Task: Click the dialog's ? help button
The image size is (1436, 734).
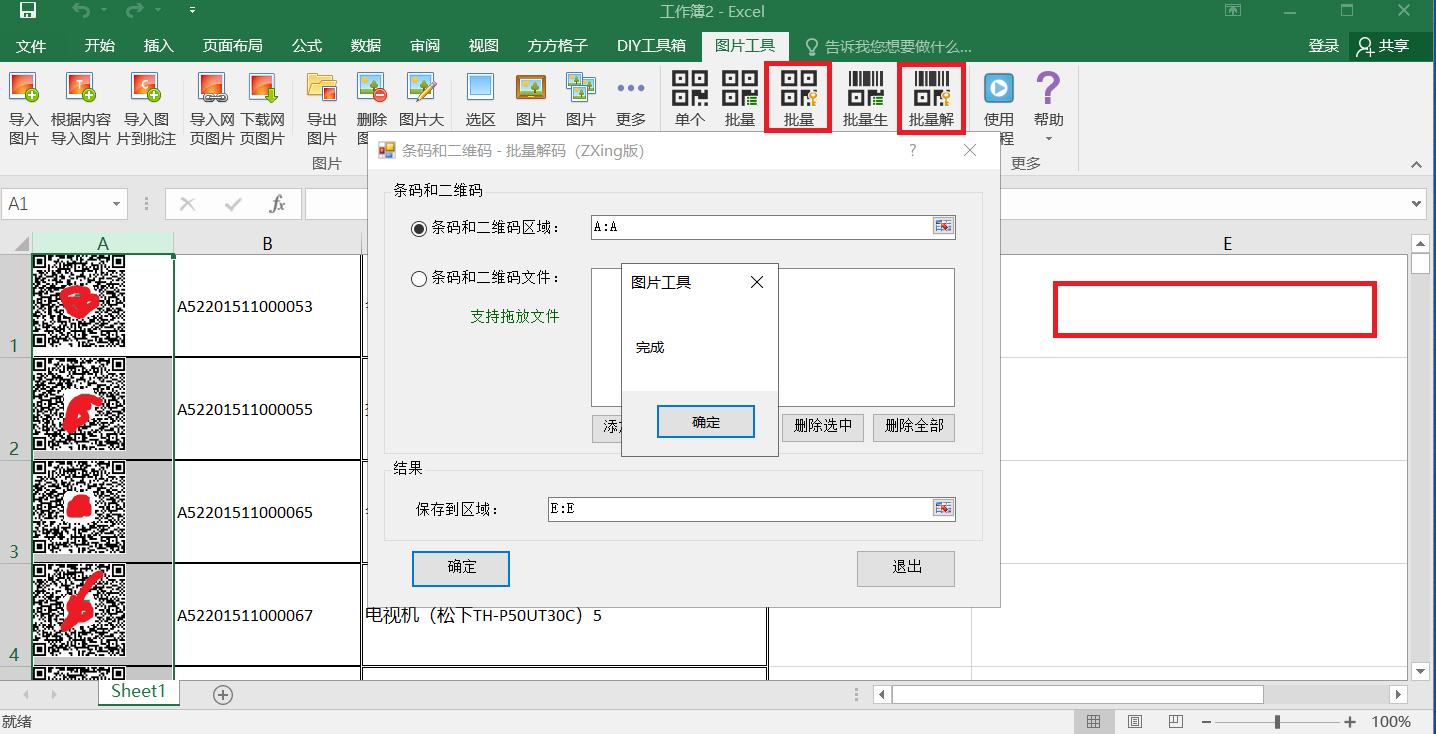Action: [x=912, y=150]
